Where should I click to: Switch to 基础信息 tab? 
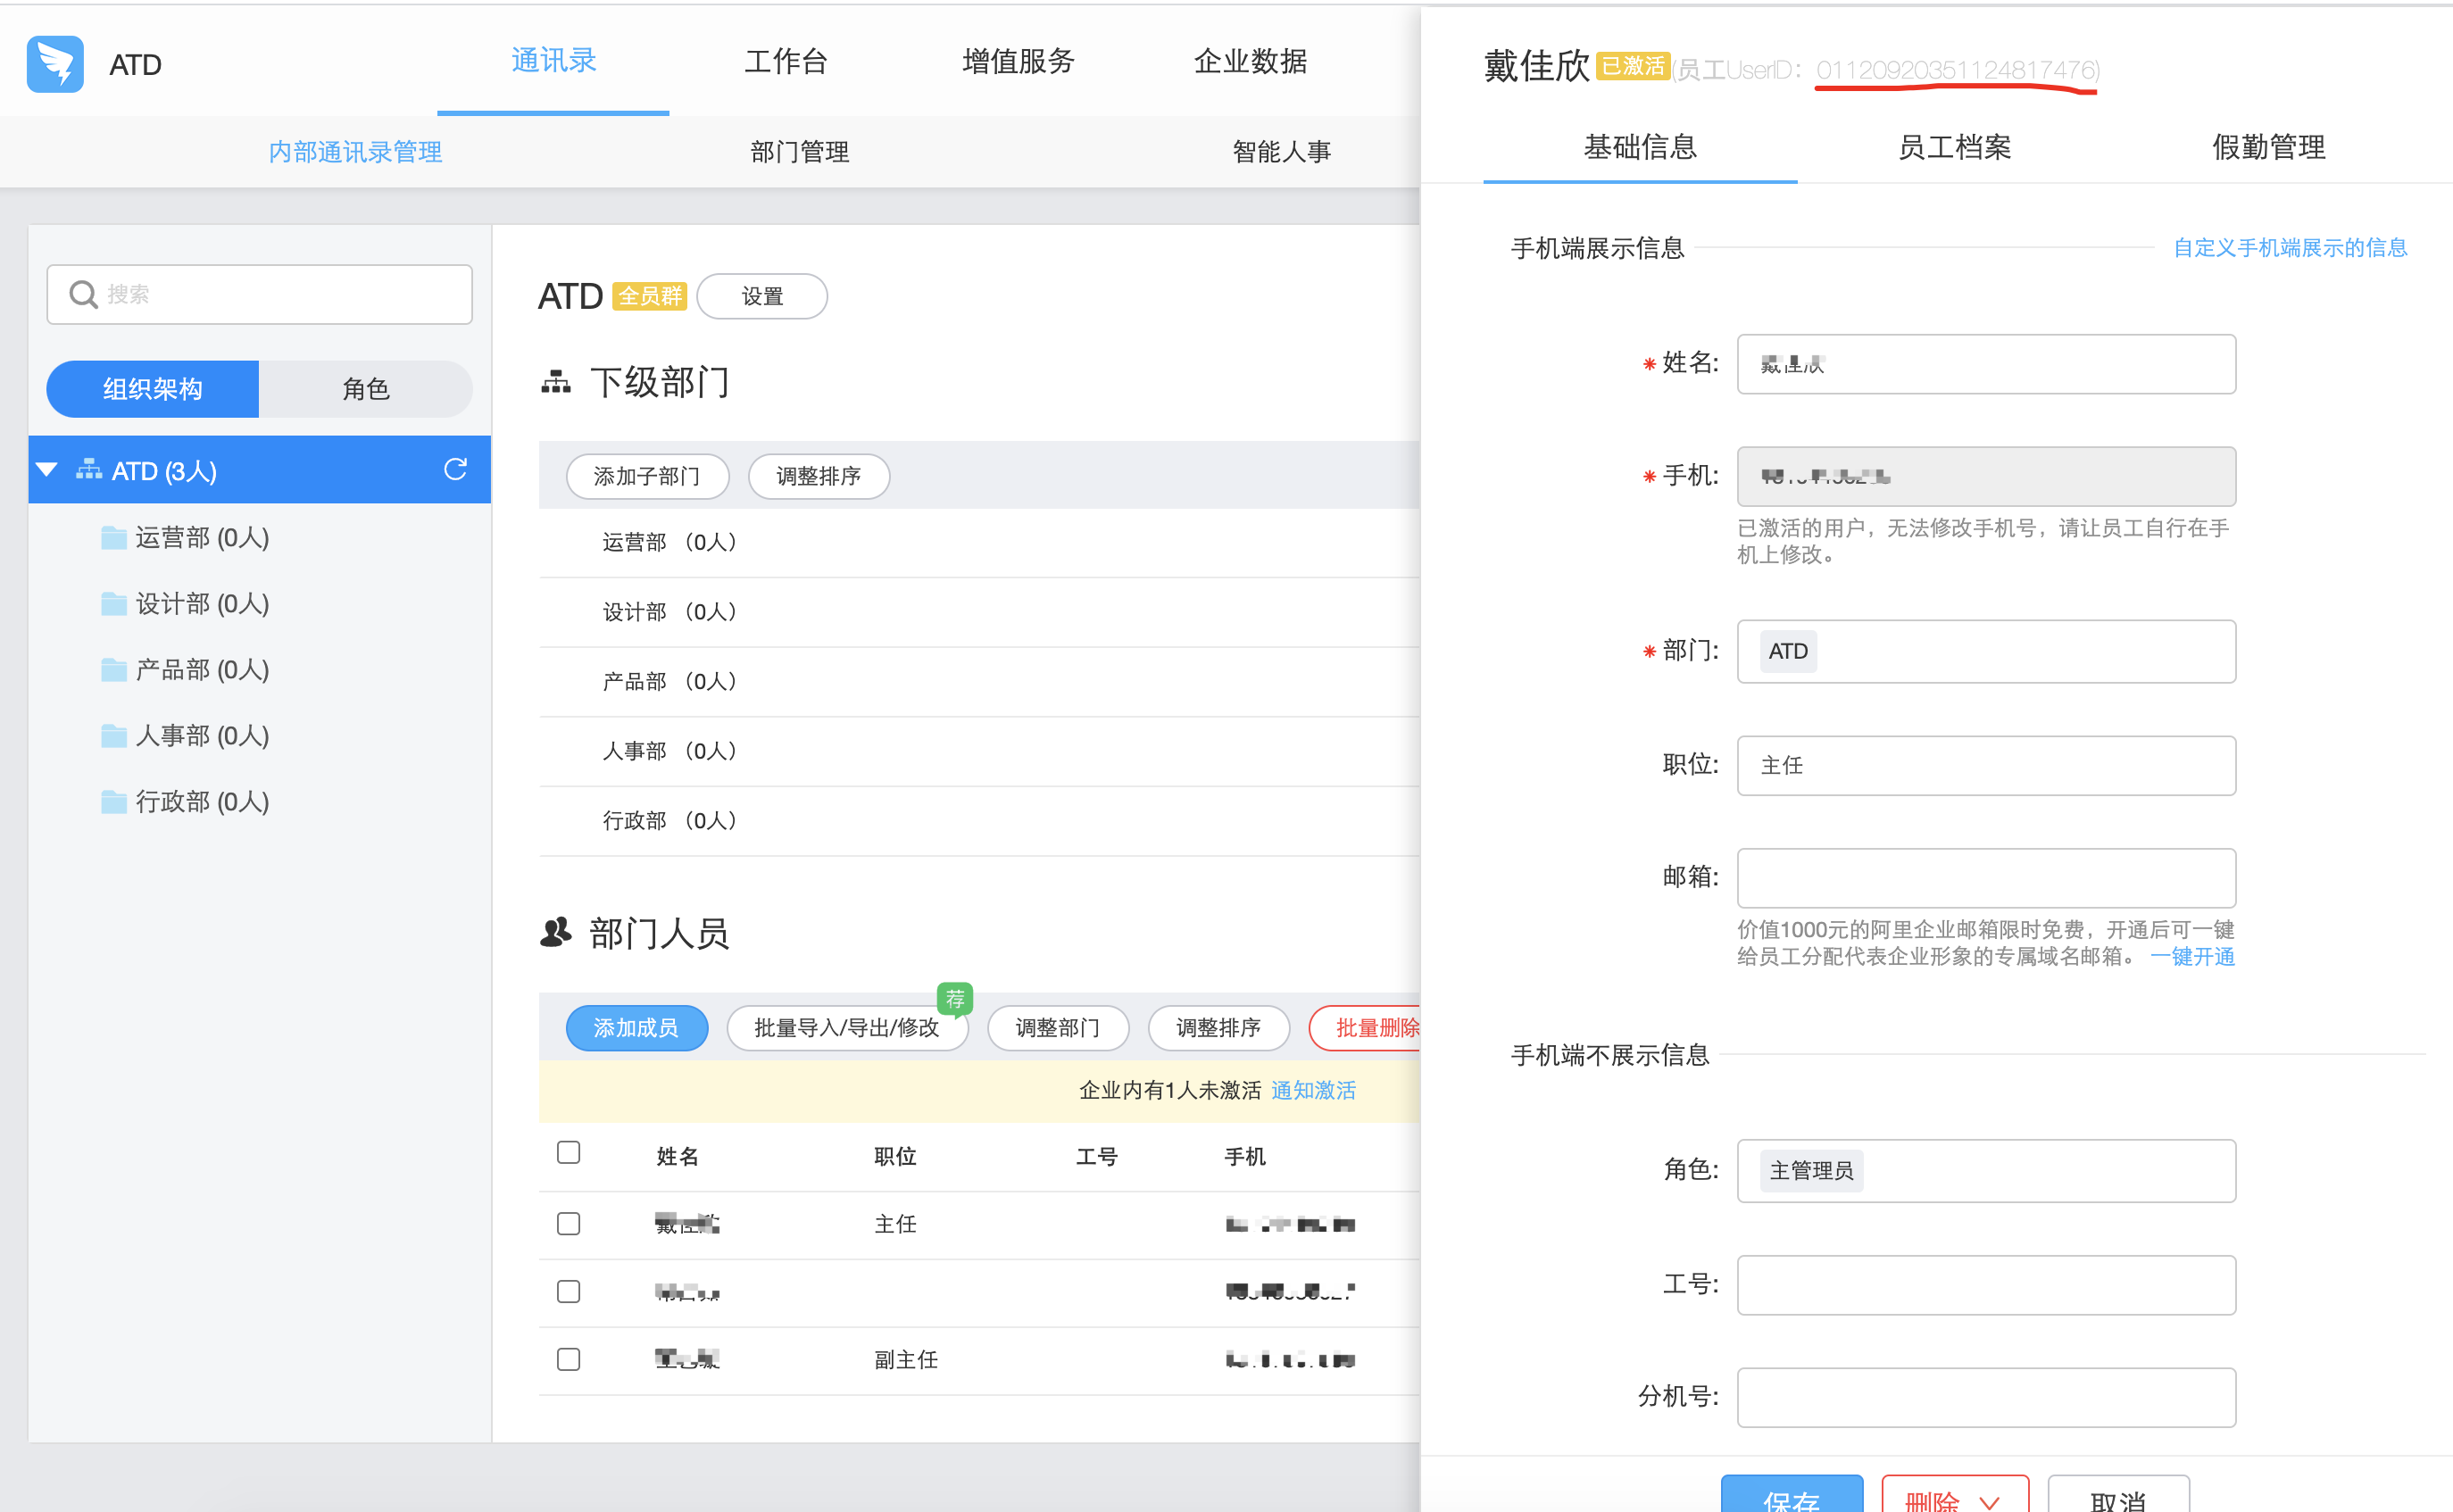coord(1640,148)
